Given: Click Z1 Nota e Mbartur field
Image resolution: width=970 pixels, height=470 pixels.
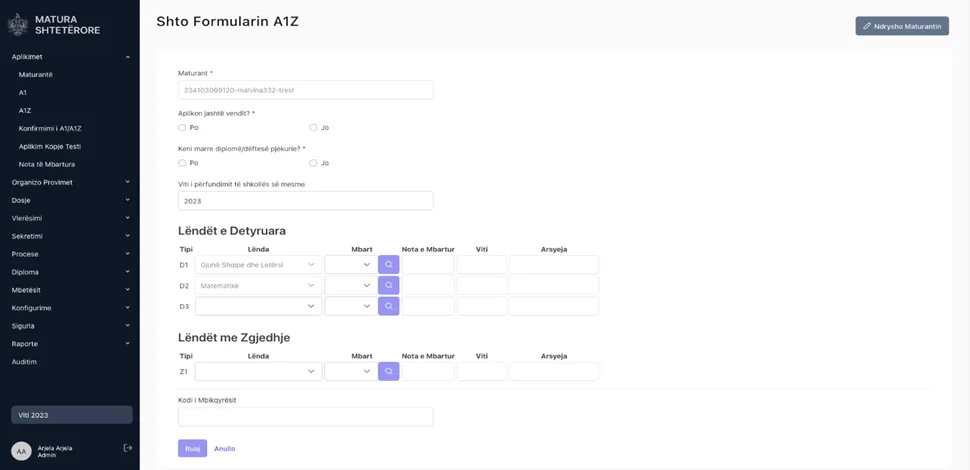Looking at the screenshot, I should pos(428,372).
